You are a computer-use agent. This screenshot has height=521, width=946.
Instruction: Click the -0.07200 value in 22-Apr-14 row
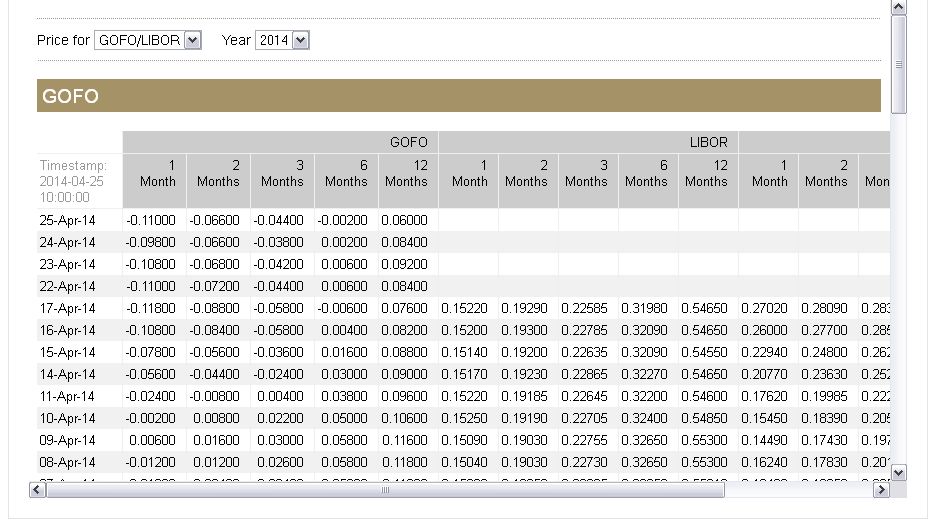point(215,286)
